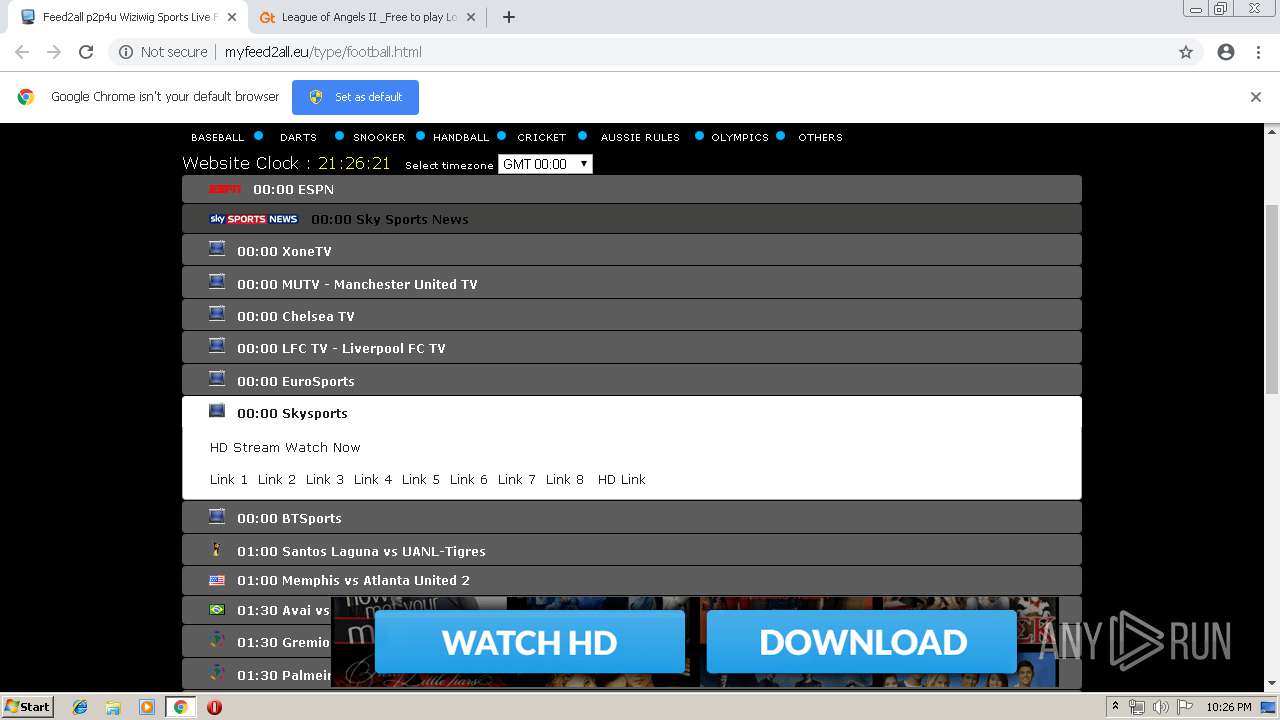Expand the 00:00 XoneTV row
The image size is (1280, 720).
[632, 250]
